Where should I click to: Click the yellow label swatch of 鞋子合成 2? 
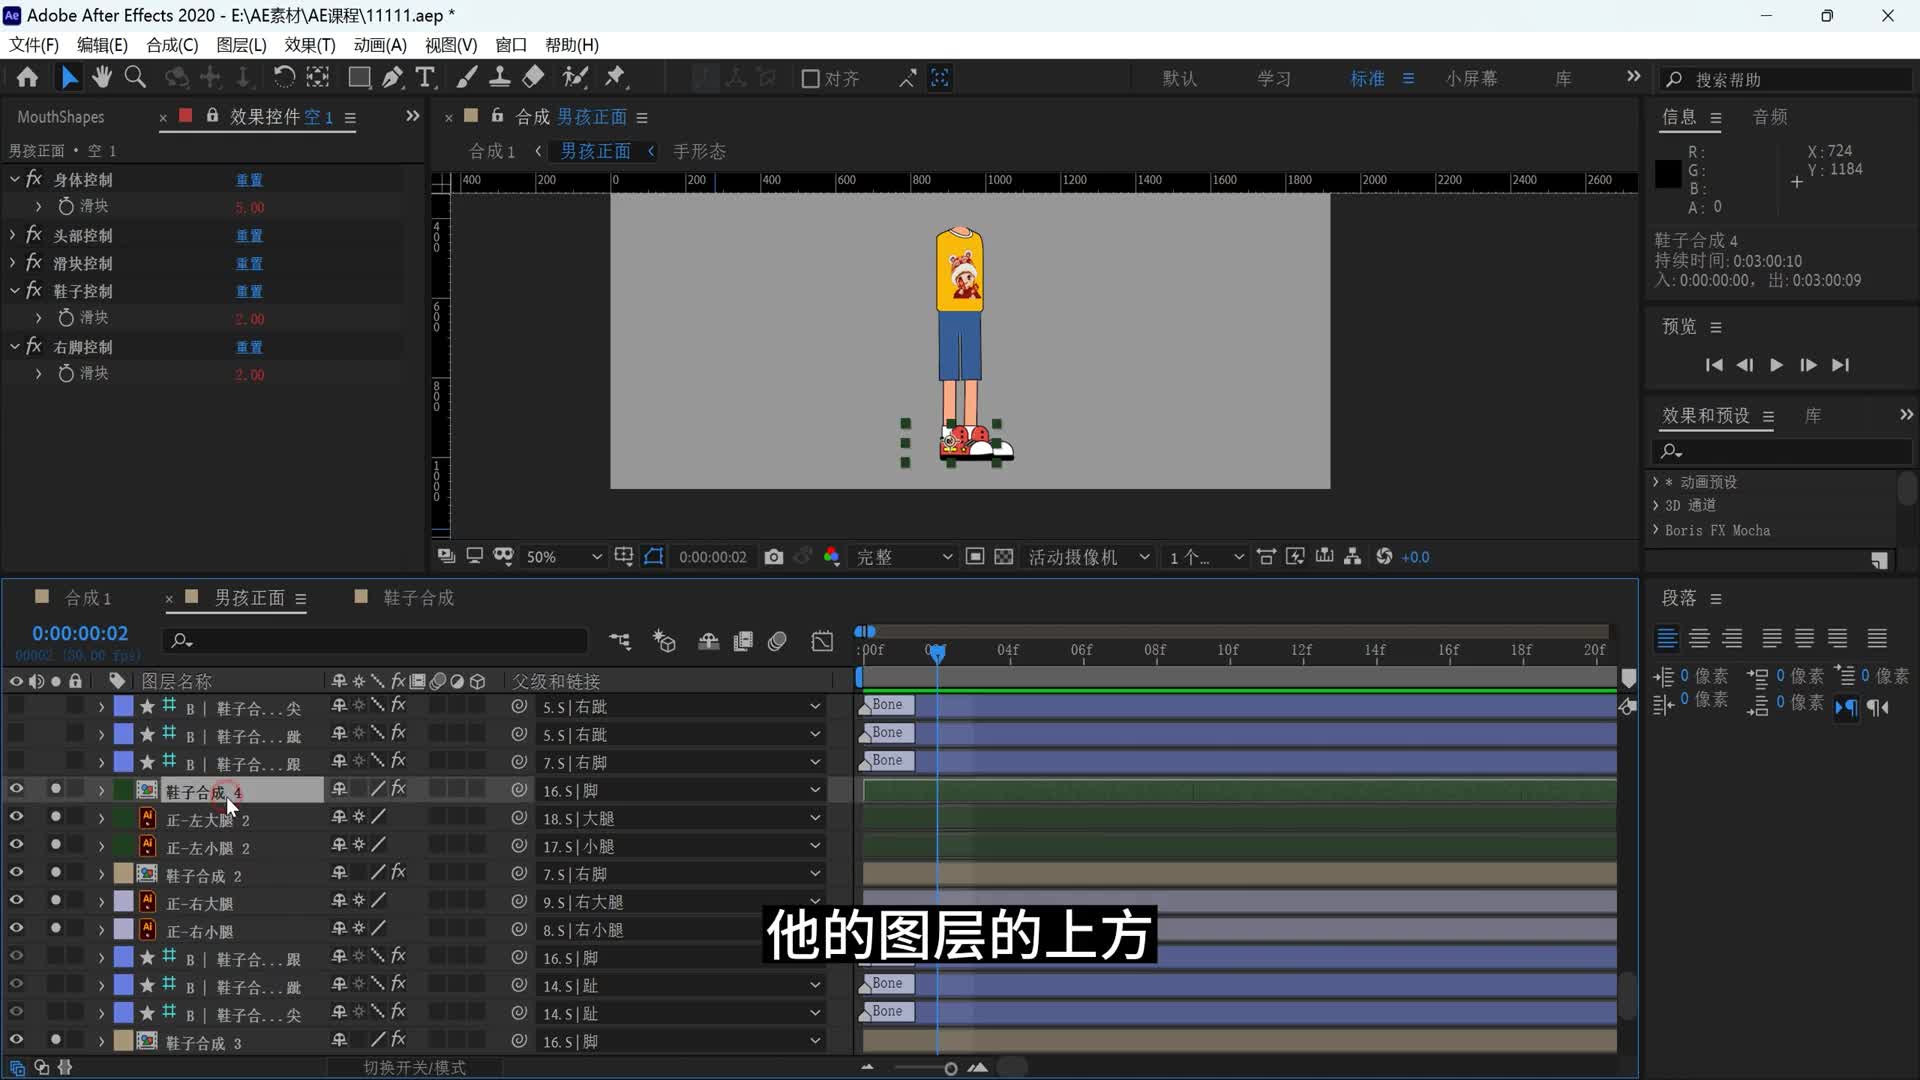point(123,874)
